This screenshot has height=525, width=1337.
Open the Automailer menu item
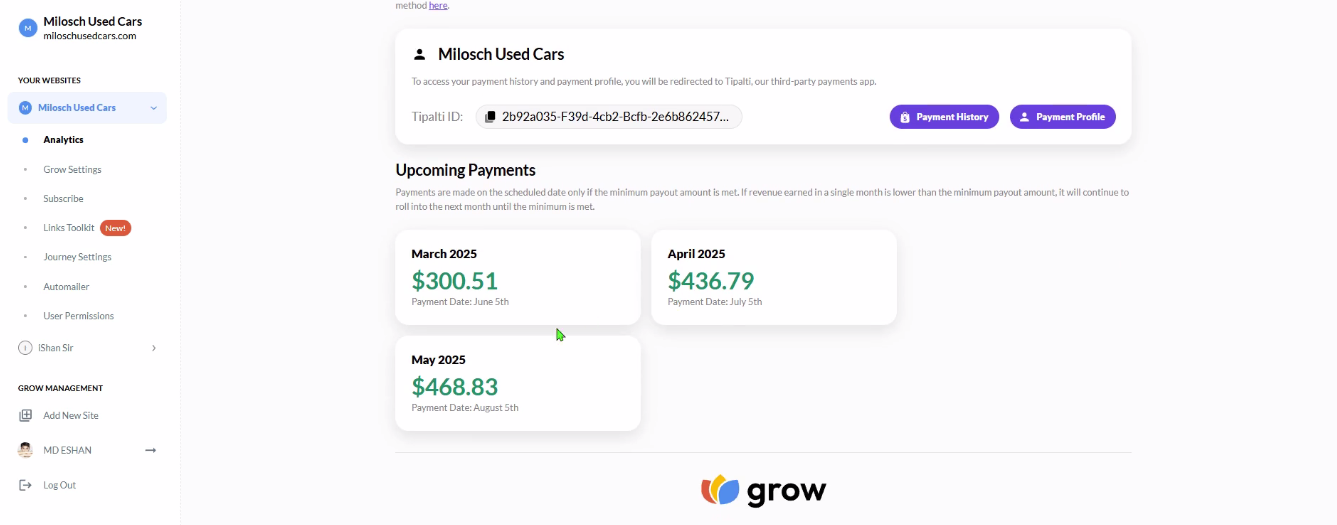[66, 287]
